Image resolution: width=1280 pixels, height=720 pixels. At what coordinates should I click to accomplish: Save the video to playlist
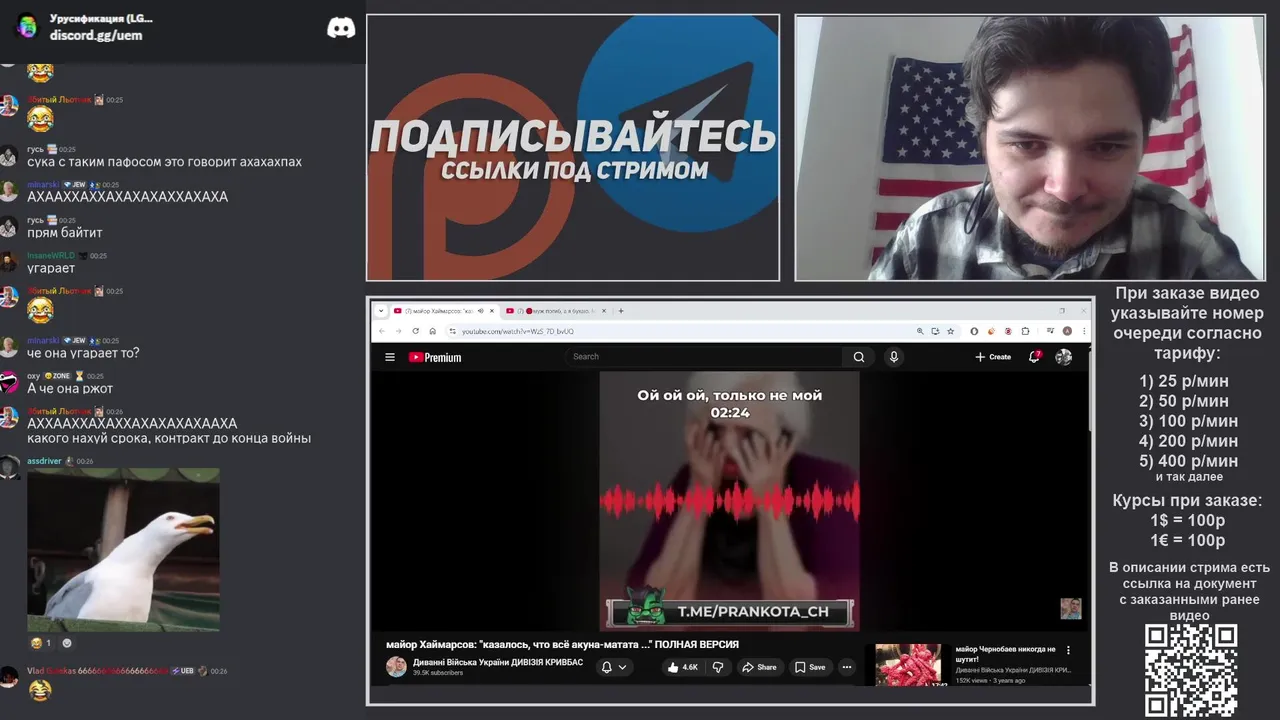pos(810,667)
